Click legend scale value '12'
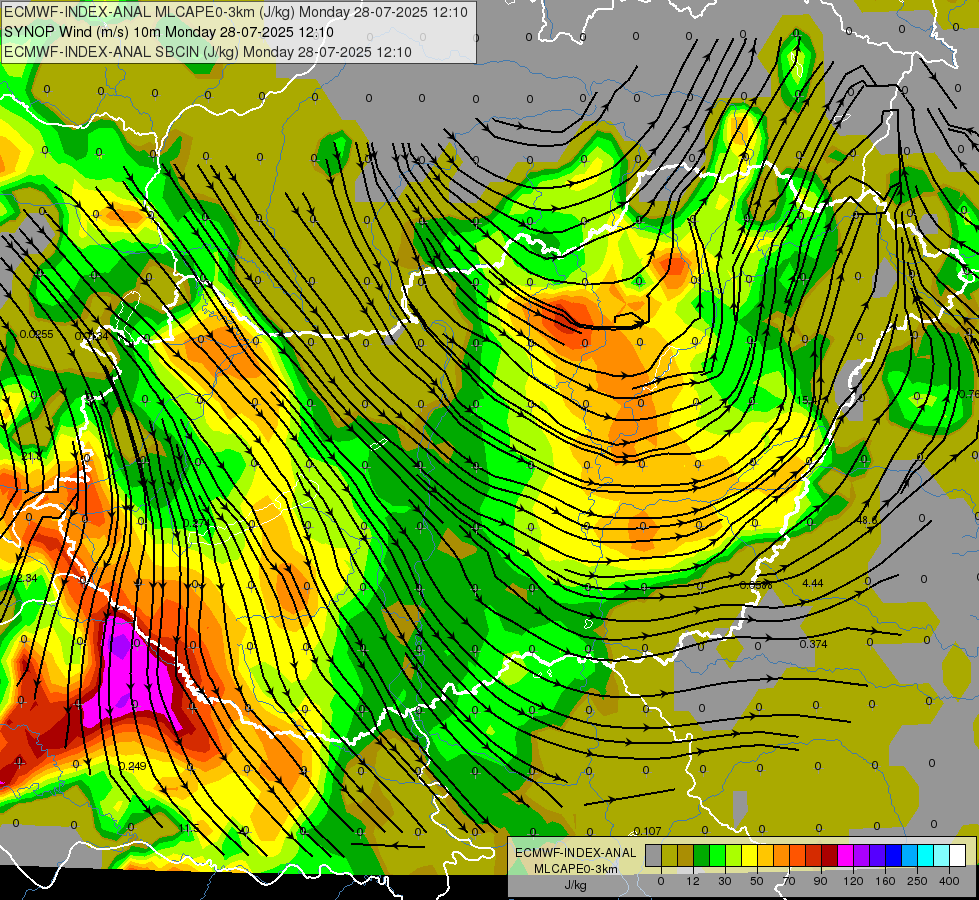Image resolution: width=979 pixels, height=900 pixels. (x=693, y=881)
